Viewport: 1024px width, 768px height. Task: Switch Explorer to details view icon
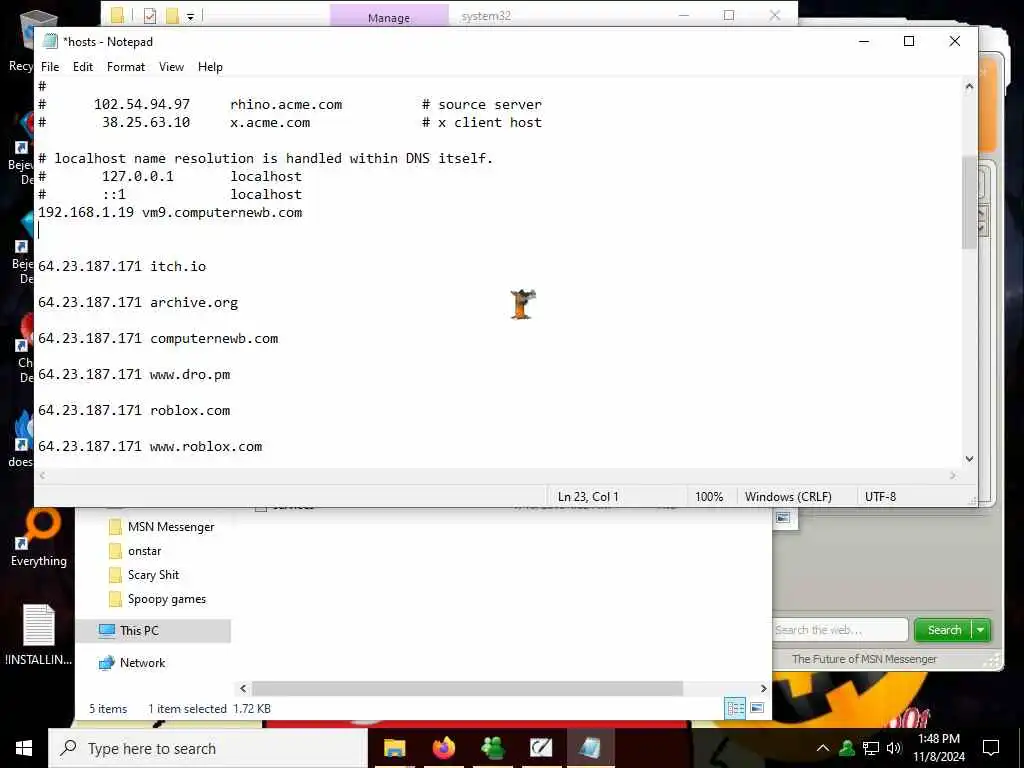(x=735, y=708)
